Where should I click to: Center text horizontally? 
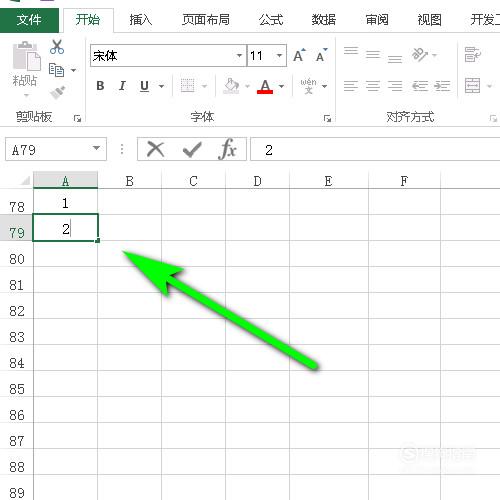[x=373, y=86]
